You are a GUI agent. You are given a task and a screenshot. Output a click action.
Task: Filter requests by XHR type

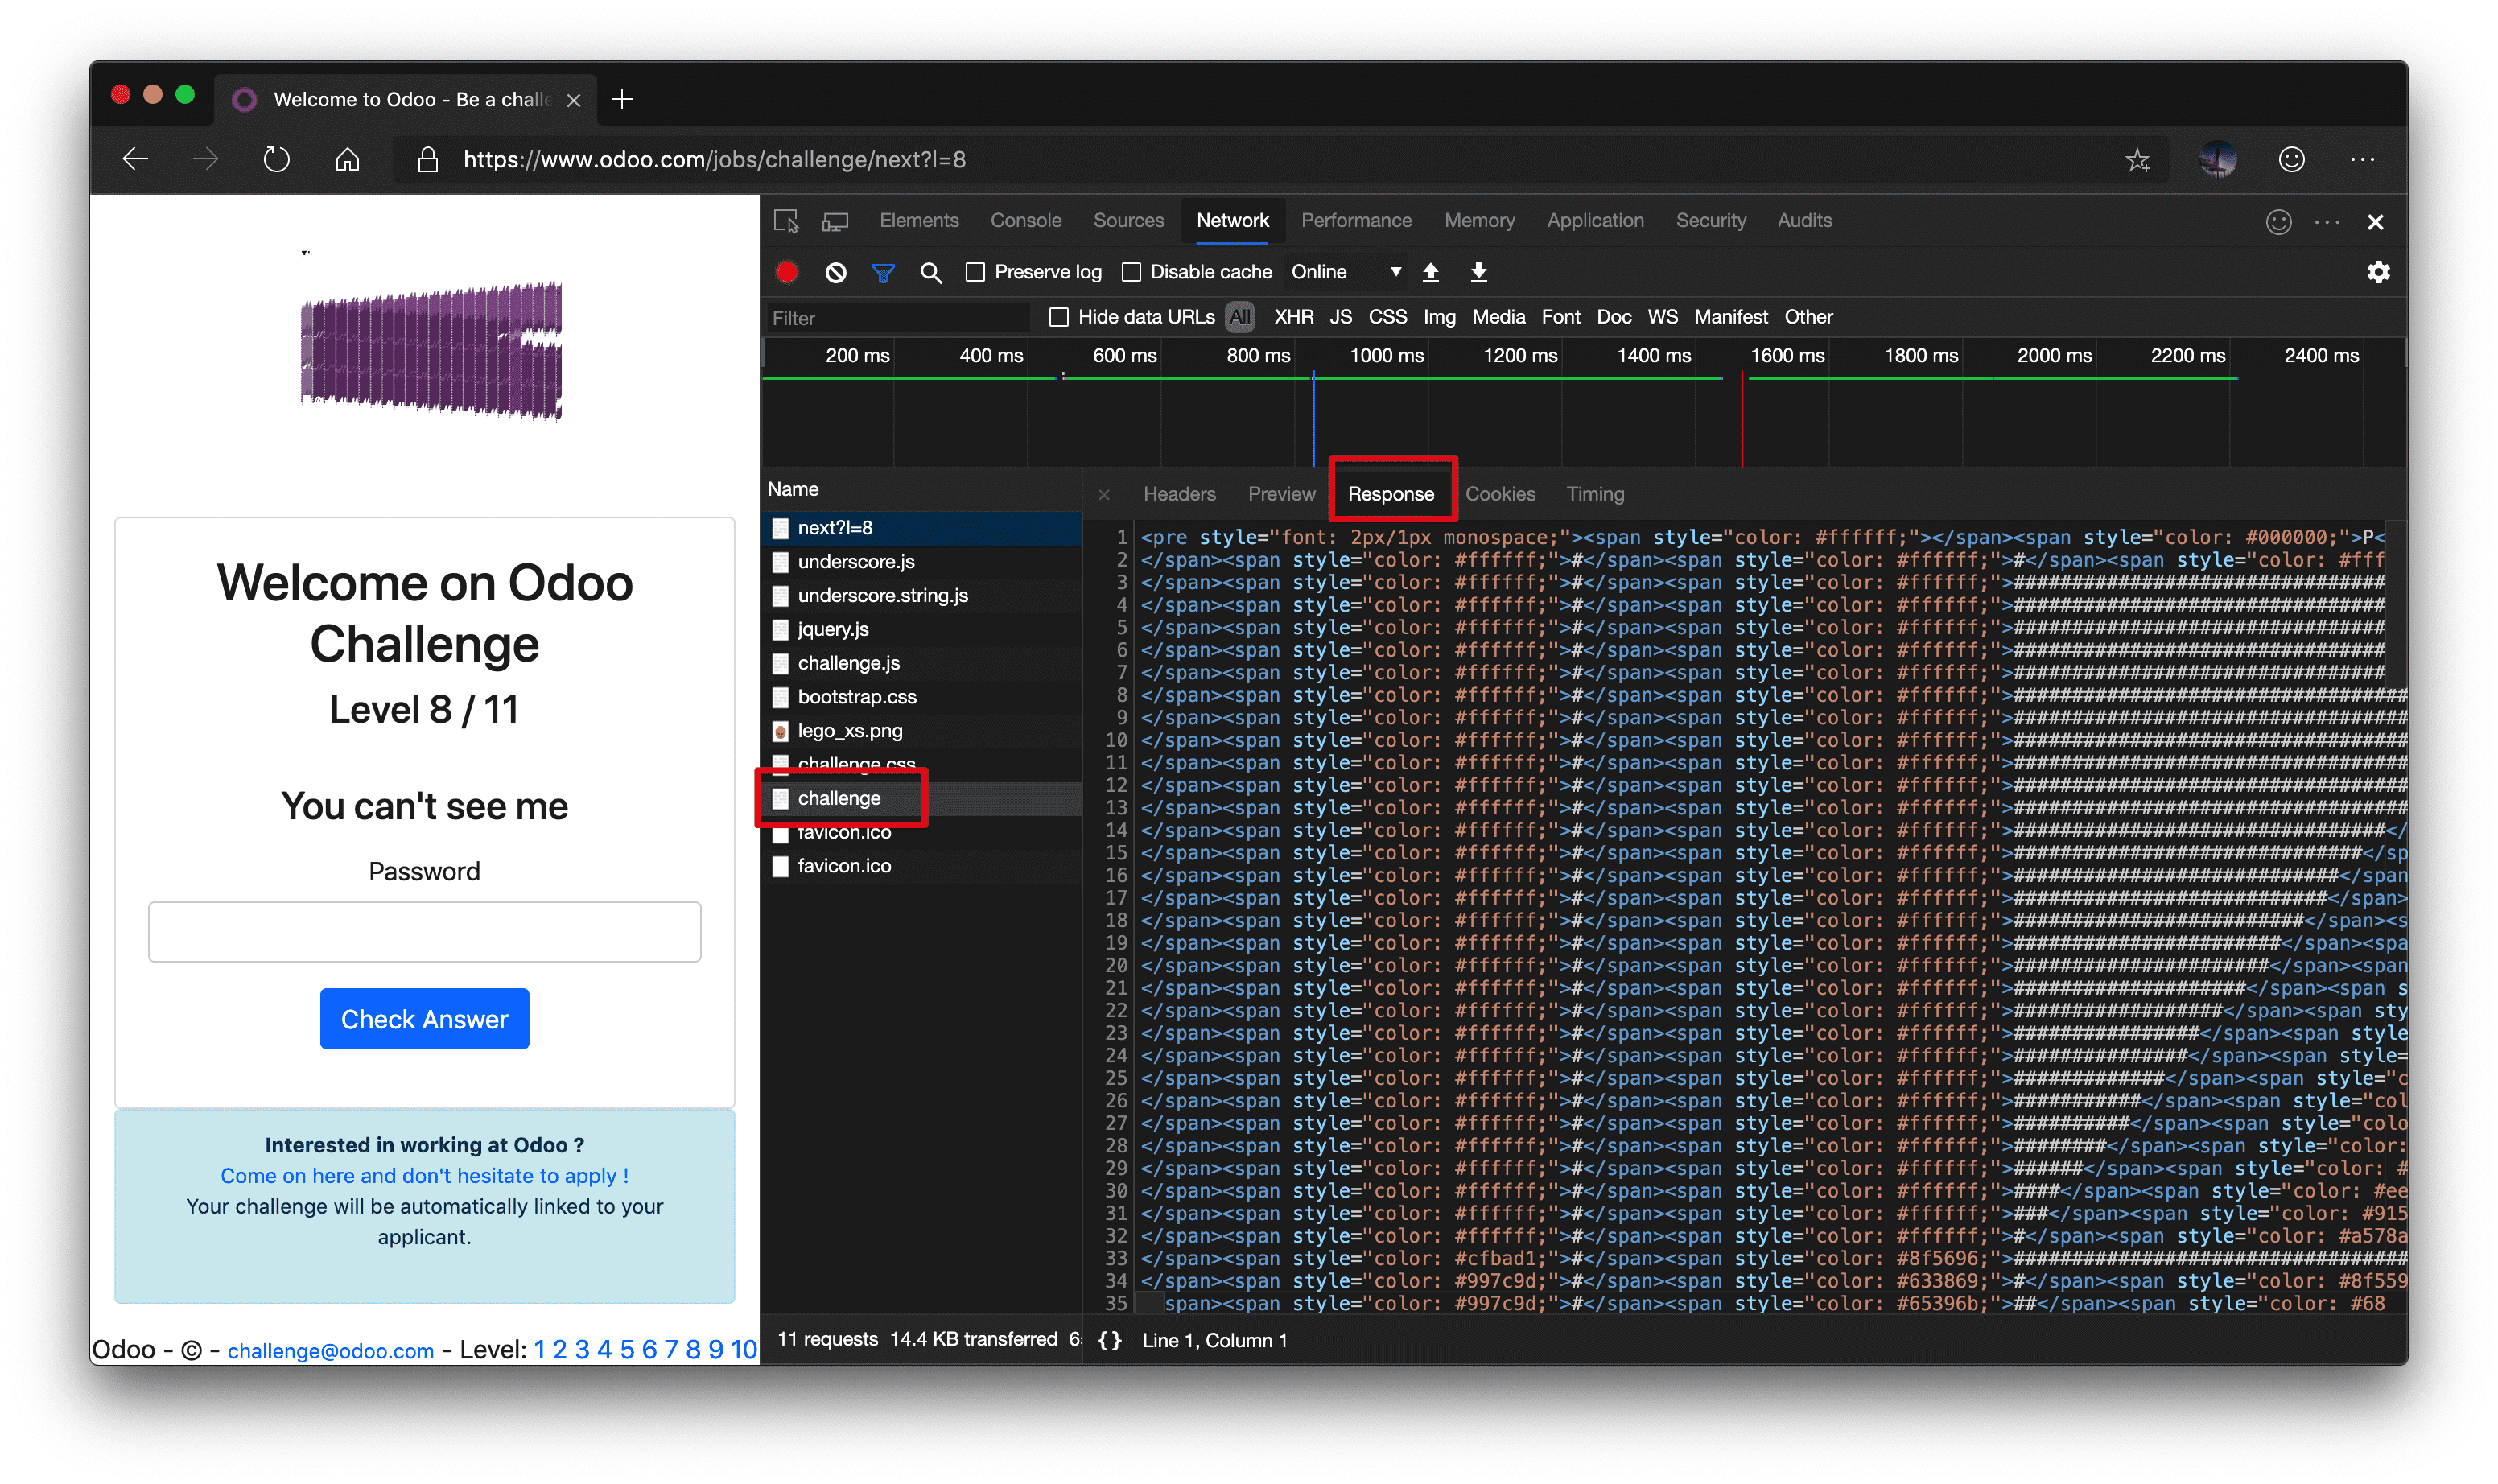(x=1293, y=317)
